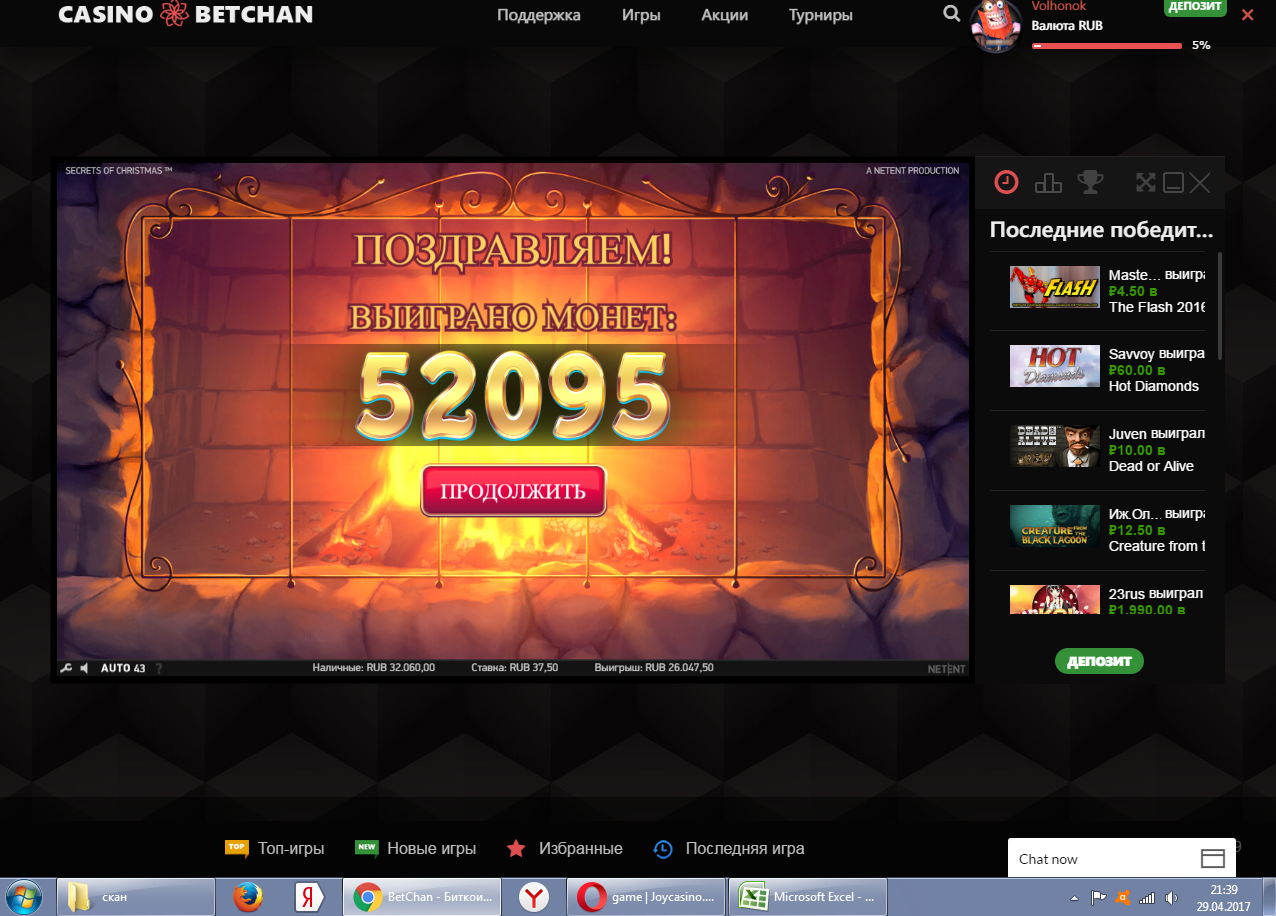Open the Новые игры category

click(431, 848)
